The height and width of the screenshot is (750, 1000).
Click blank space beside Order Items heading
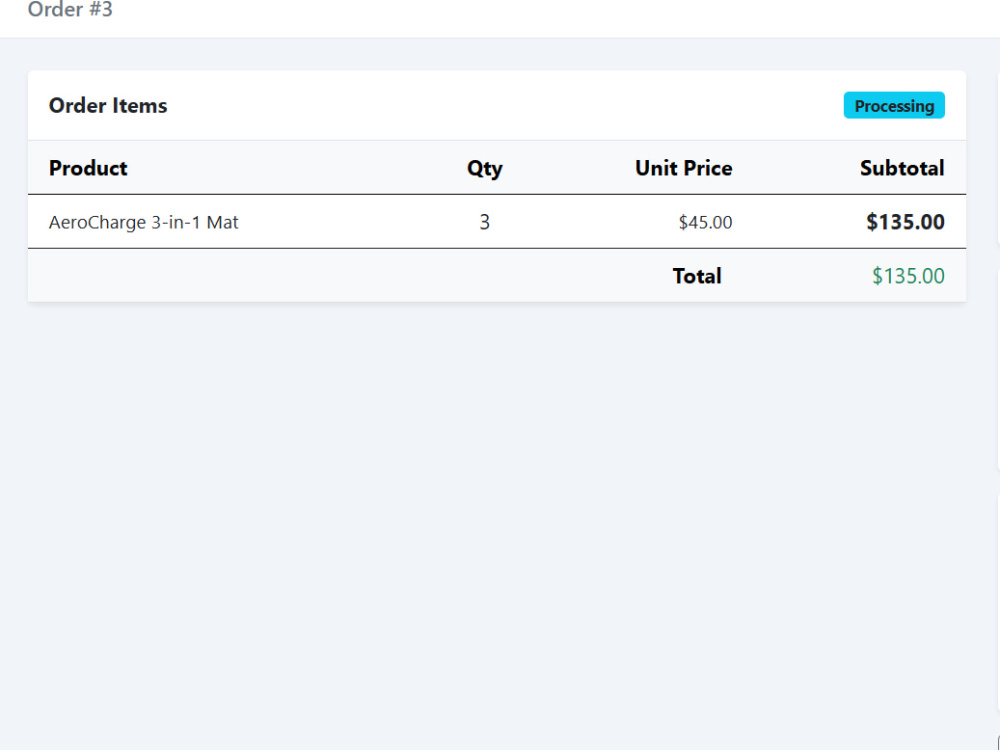pyautogui.click(x=504, y=105)
